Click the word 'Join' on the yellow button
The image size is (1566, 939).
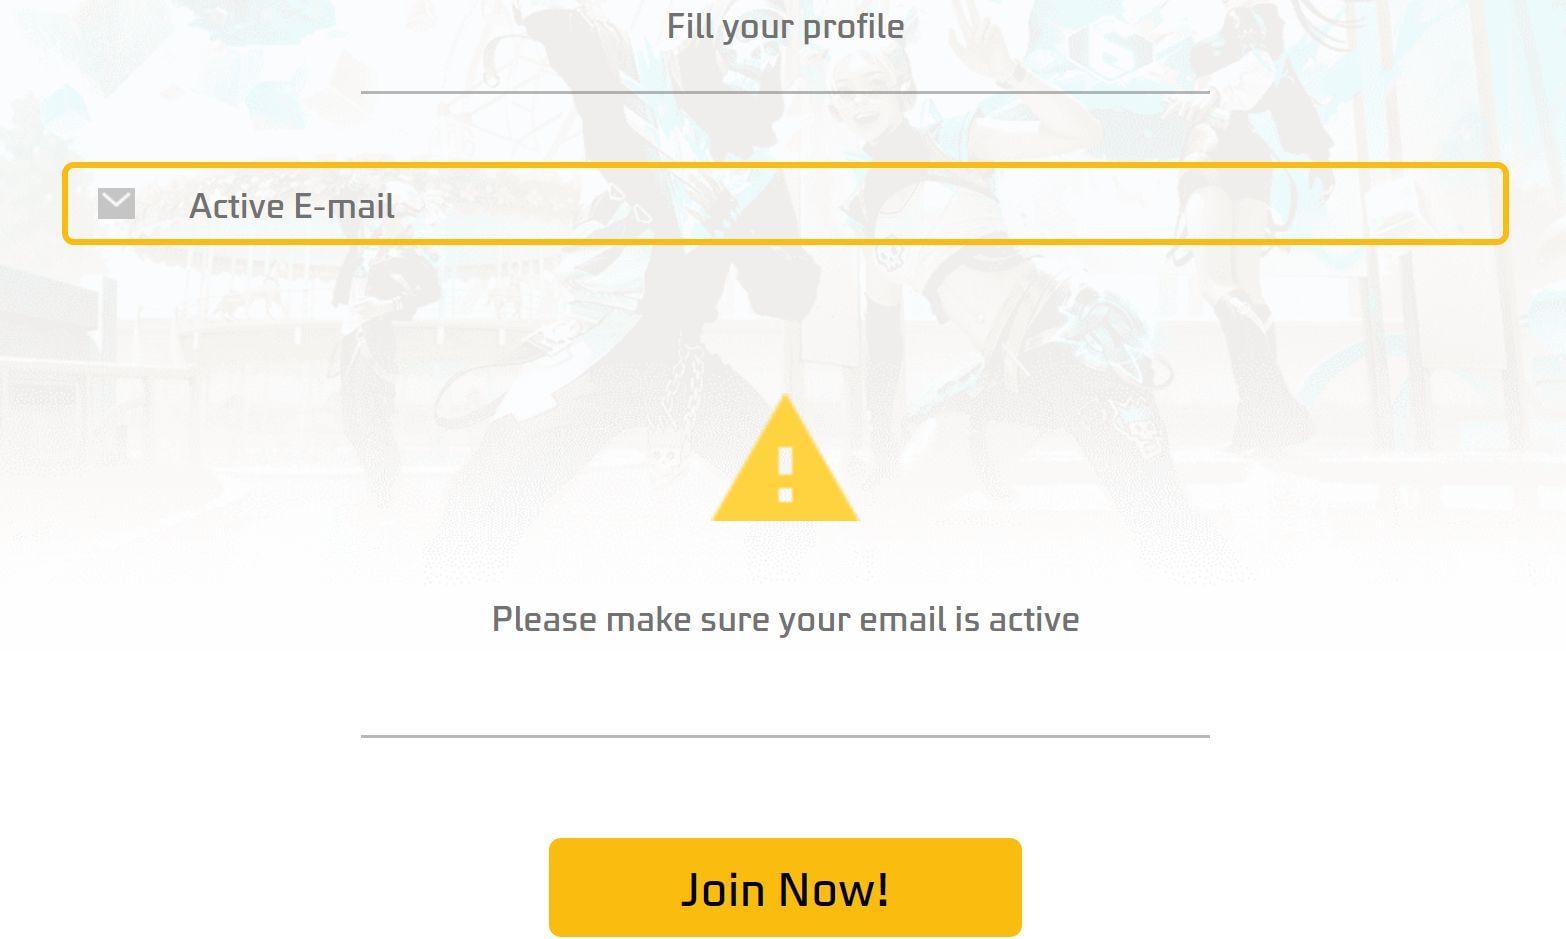tap(724, 889)
